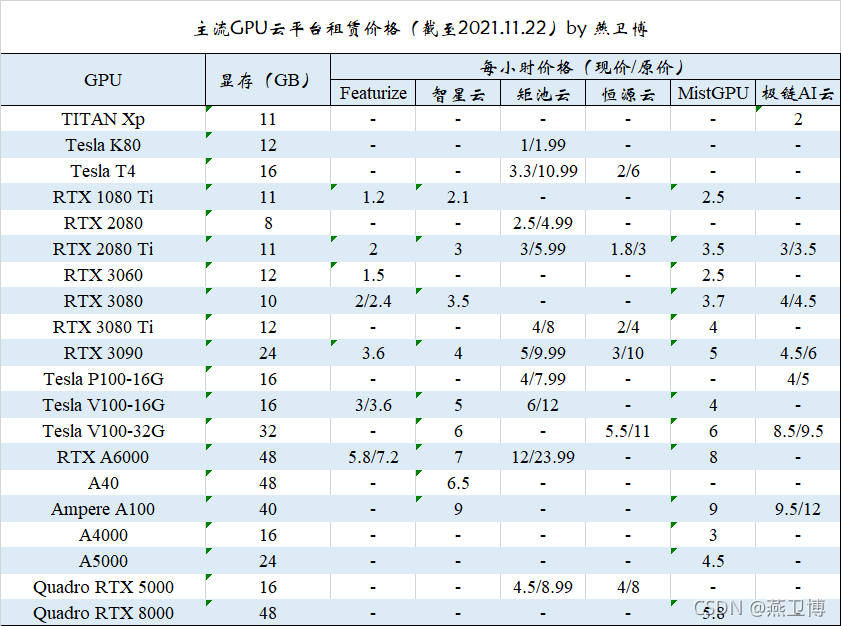Select the price cell 3/3.6
Viewport: 841px width, 626px height.
click(x=373, y=405)
